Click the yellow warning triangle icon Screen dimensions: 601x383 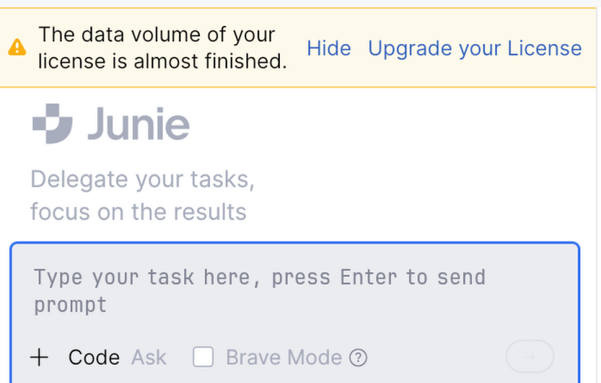pyautogui.click(x=17, y=47)
